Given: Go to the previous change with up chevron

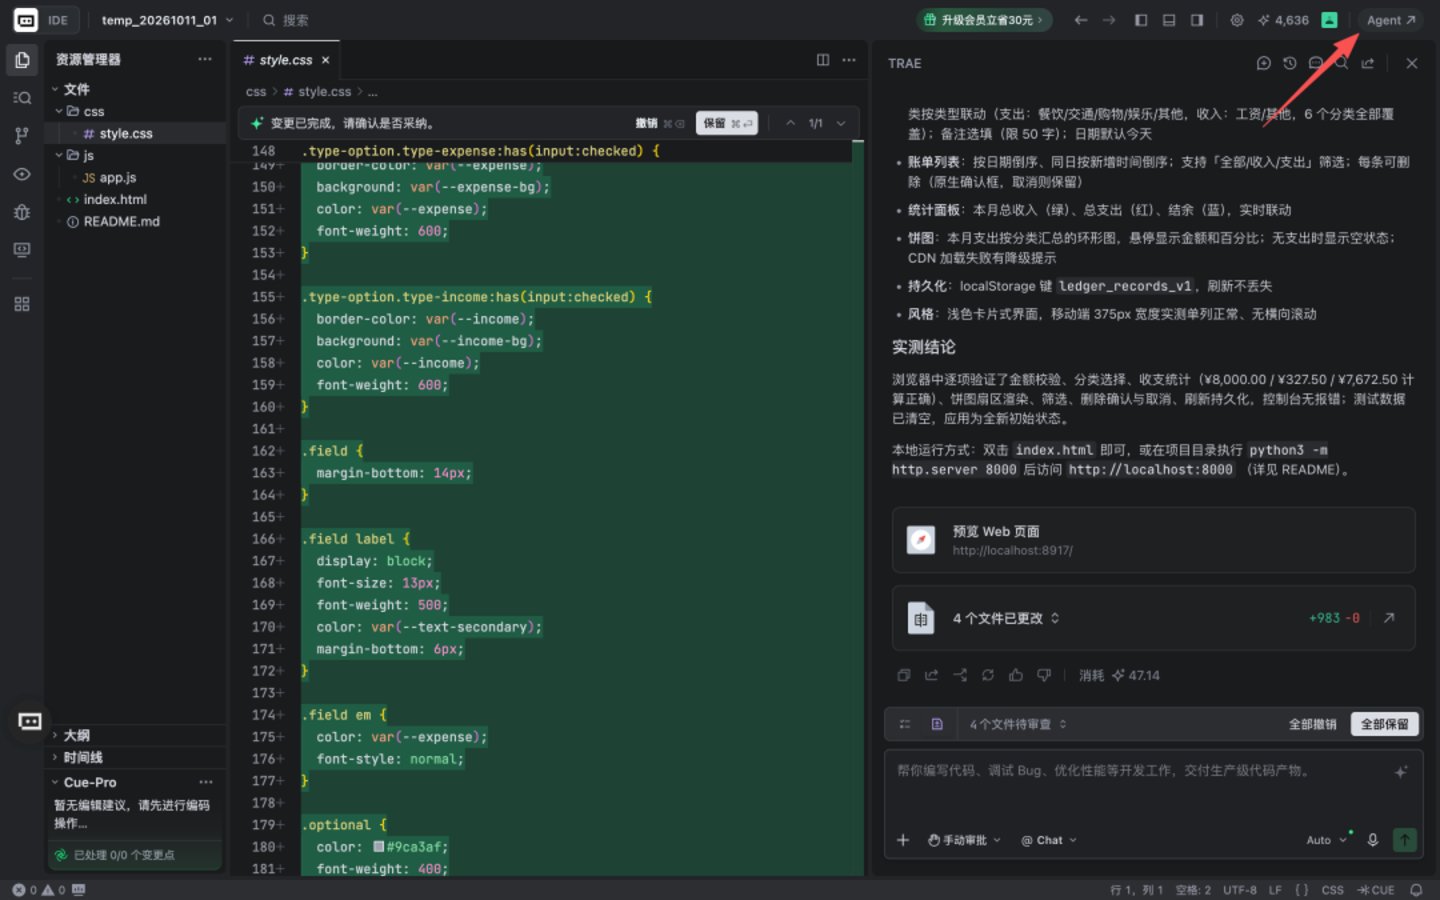Looking at the screenshot, I should pyautogui.click(x=790, y=123).
